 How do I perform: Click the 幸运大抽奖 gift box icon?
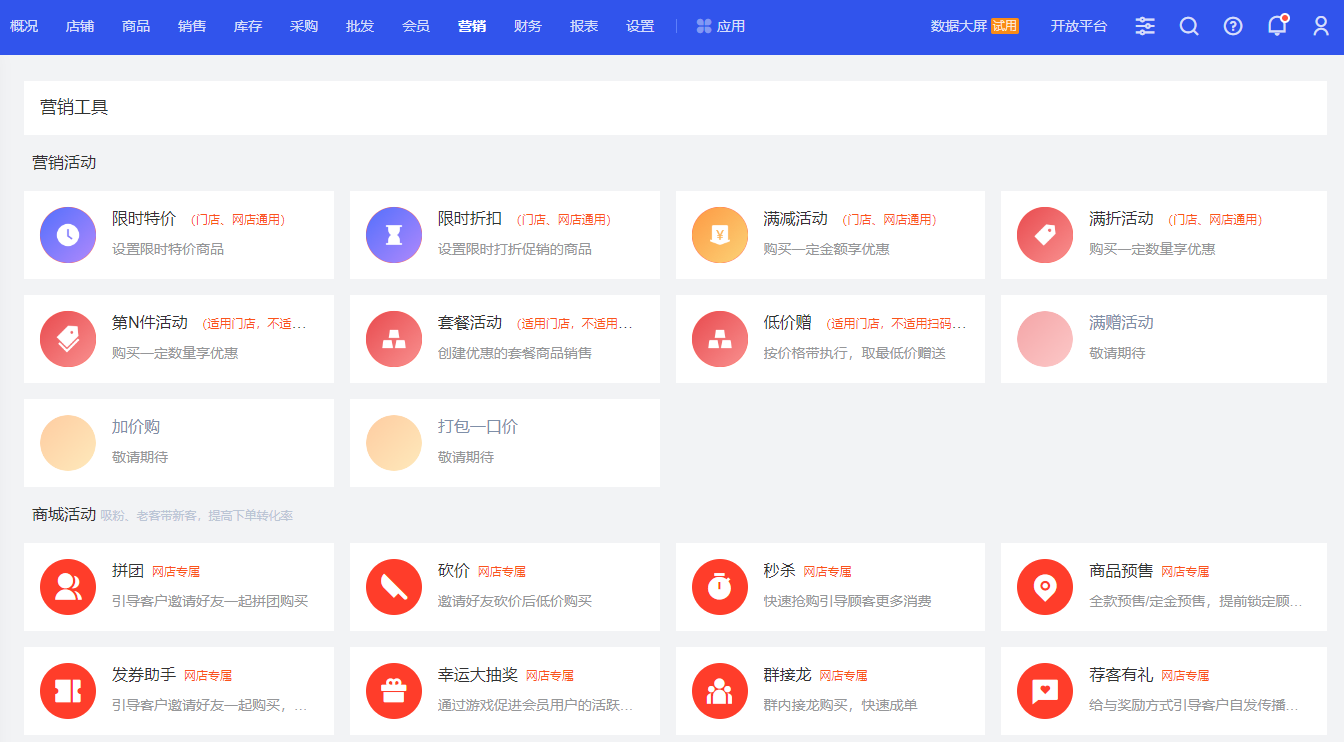(x=394, y=691)
